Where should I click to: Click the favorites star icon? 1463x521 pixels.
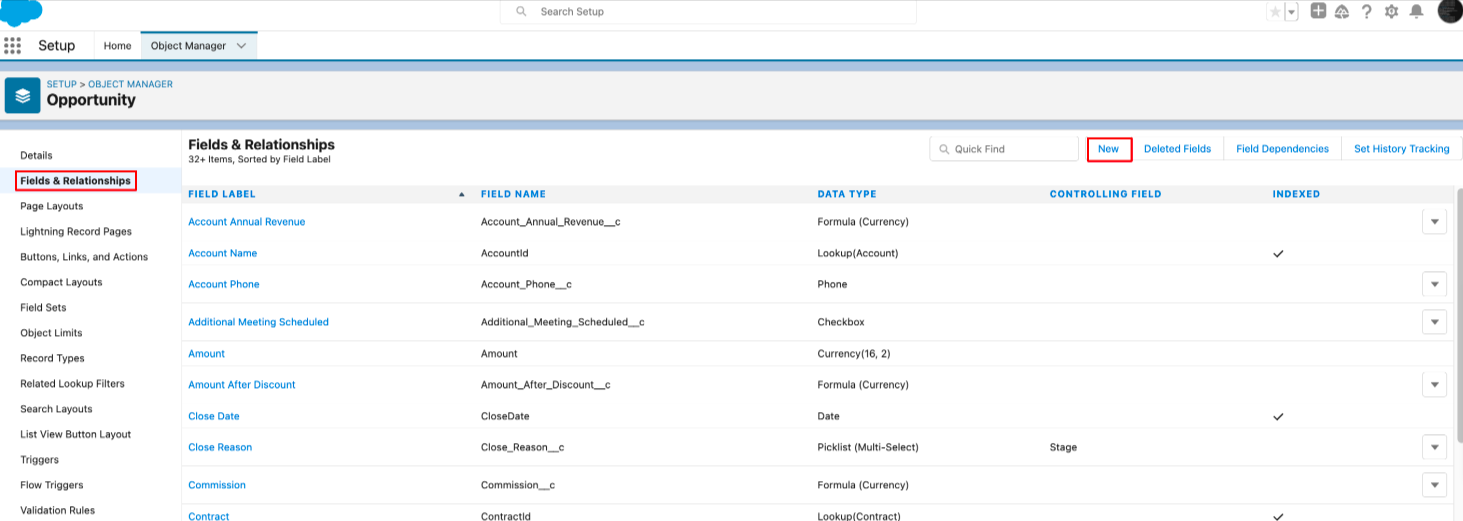click(1274, 12)
